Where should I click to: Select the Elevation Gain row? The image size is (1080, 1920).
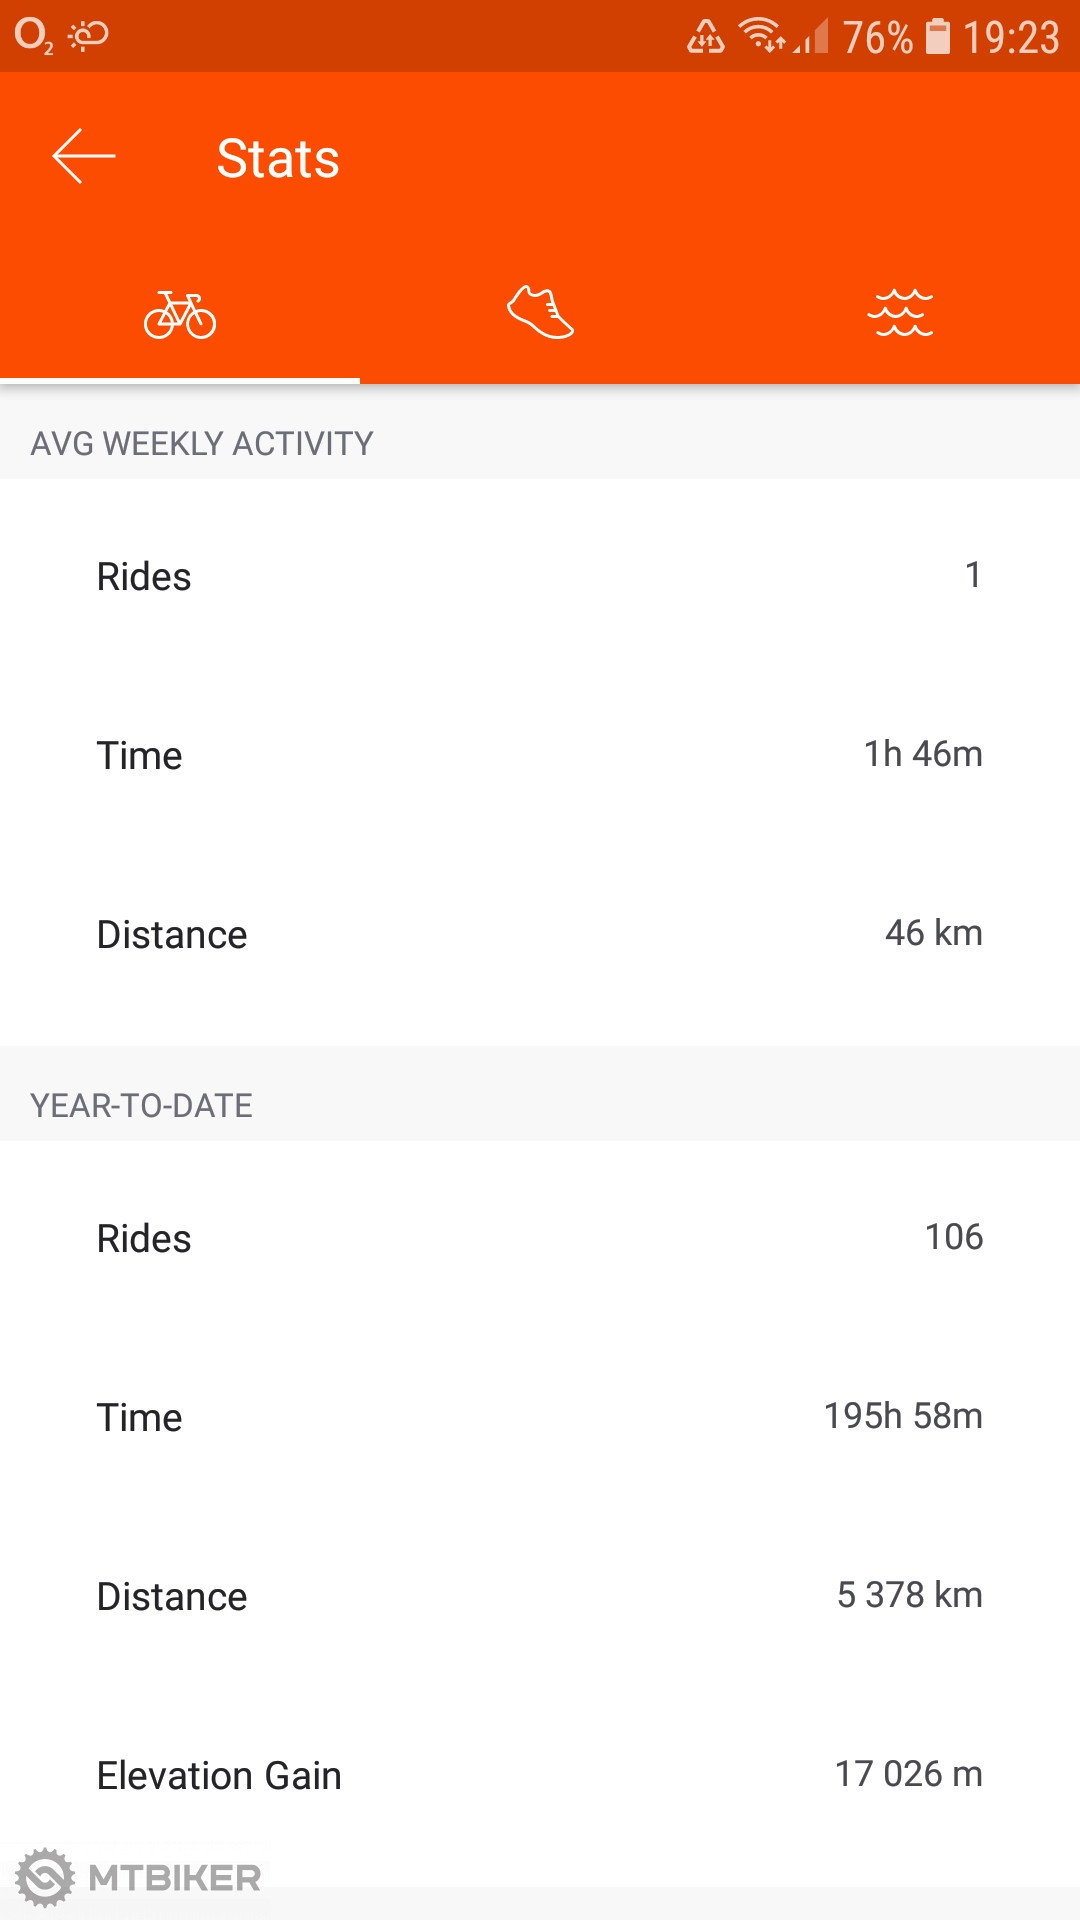tap(540, 1775)
